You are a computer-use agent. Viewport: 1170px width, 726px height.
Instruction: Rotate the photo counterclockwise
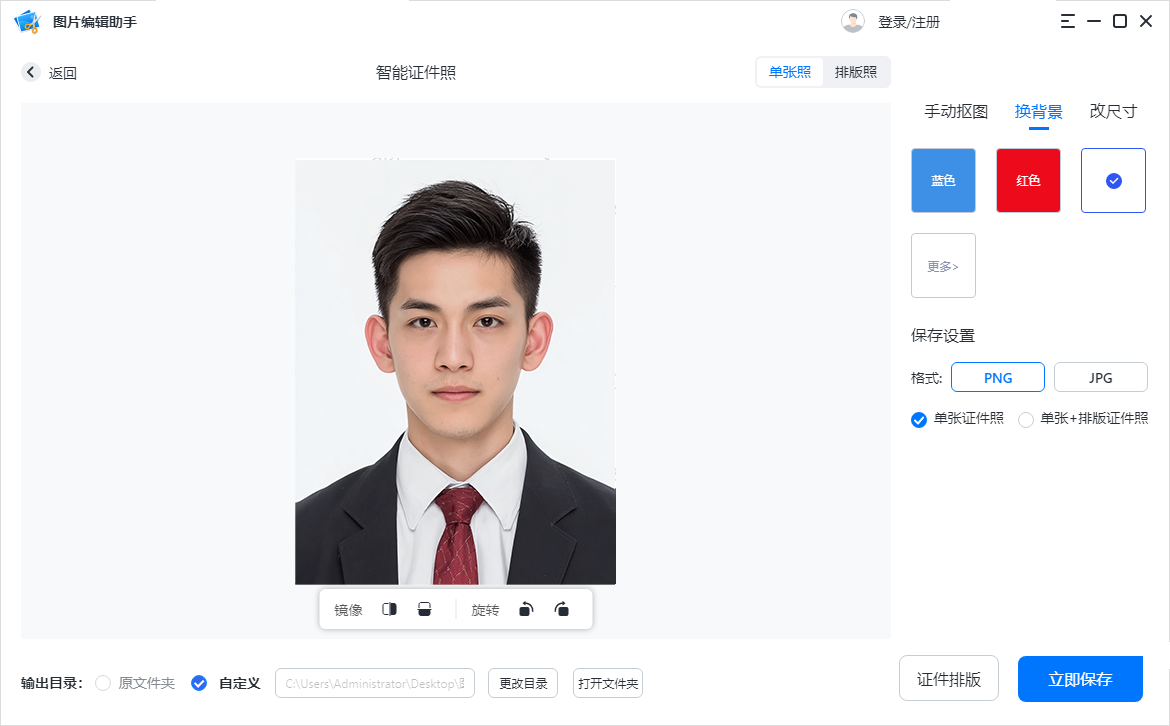526,610
